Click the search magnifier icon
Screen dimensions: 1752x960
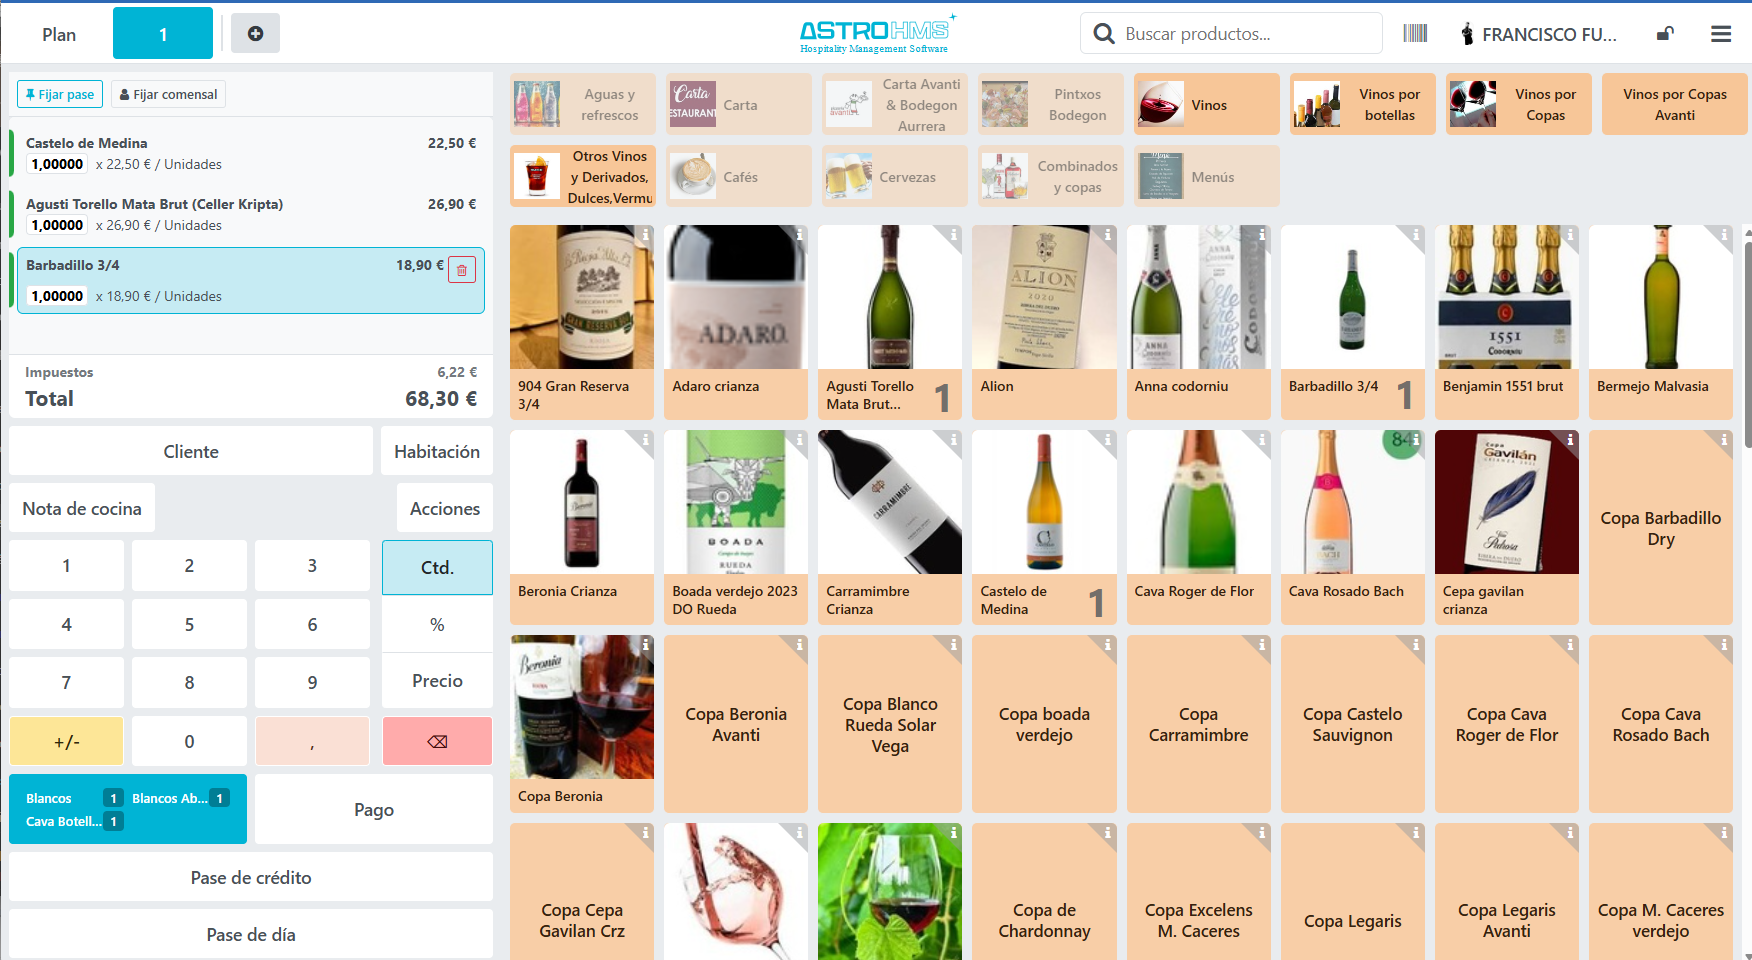coord(1104,34)
